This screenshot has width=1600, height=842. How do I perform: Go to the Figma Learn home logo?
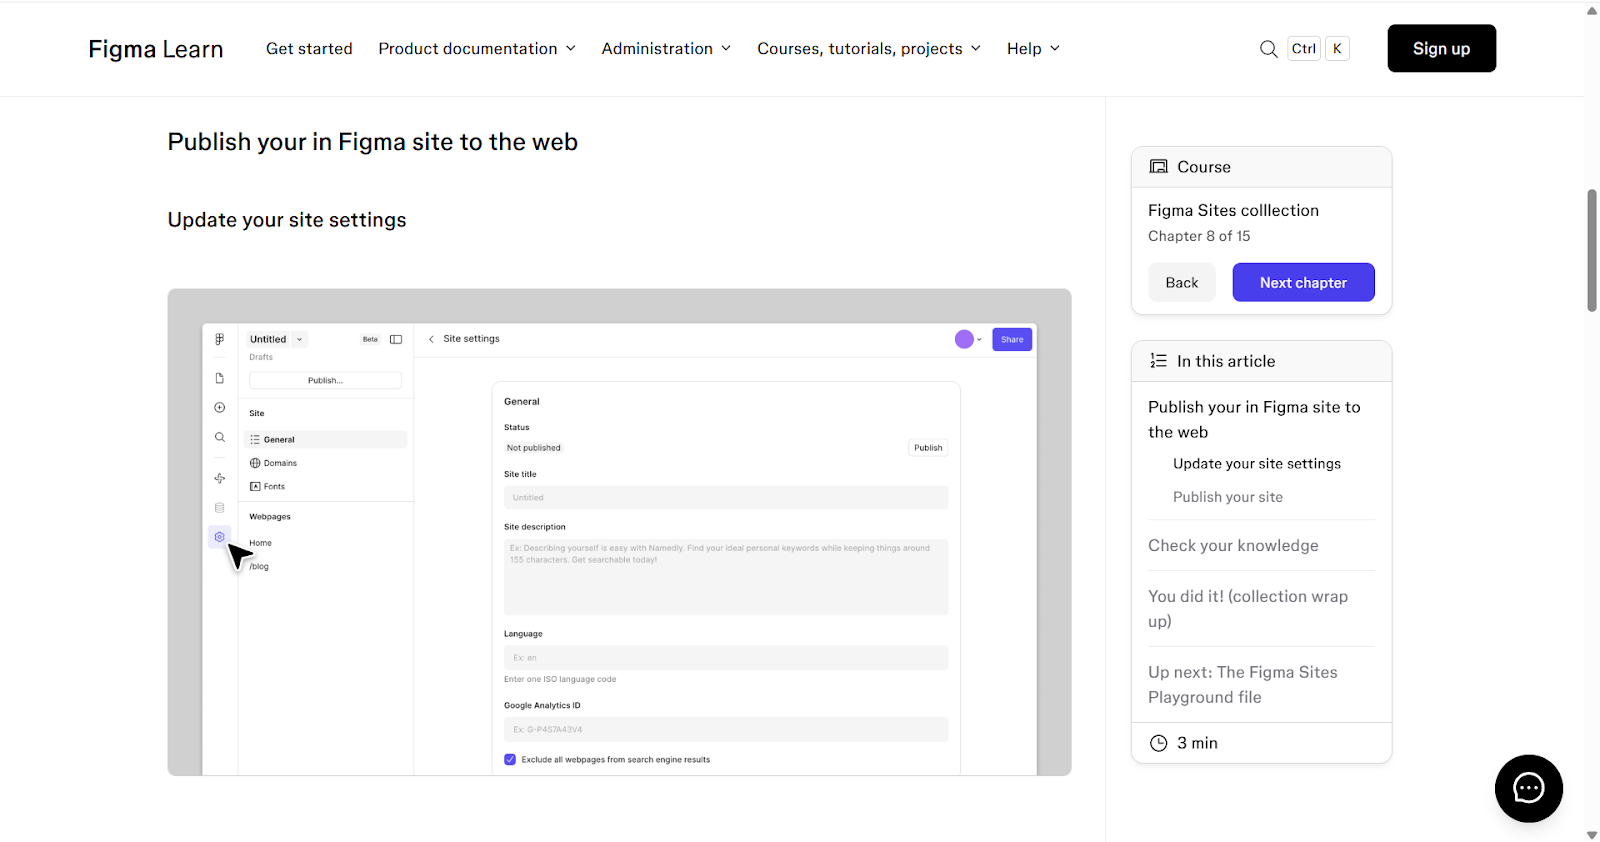(x=156, y=49)
